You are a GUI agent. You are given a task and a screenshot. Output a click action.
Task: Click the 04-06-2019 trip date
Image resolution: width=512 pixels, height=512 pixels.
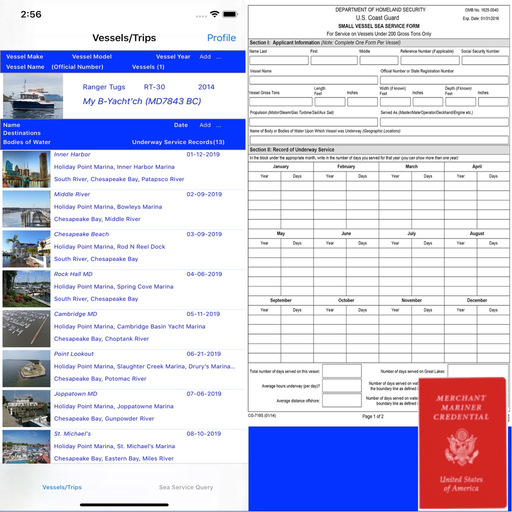click(204, 274)
